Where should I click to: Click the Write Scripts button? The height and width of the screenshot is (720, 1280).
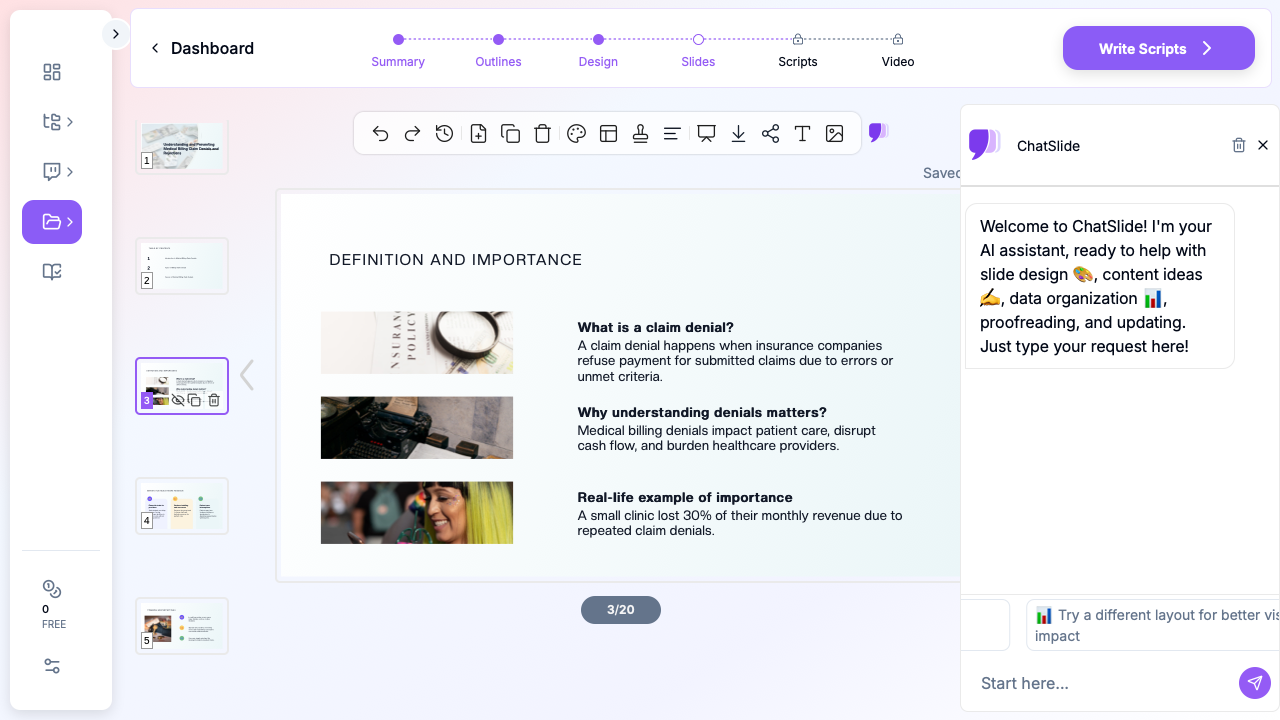tap(1158, 48)
